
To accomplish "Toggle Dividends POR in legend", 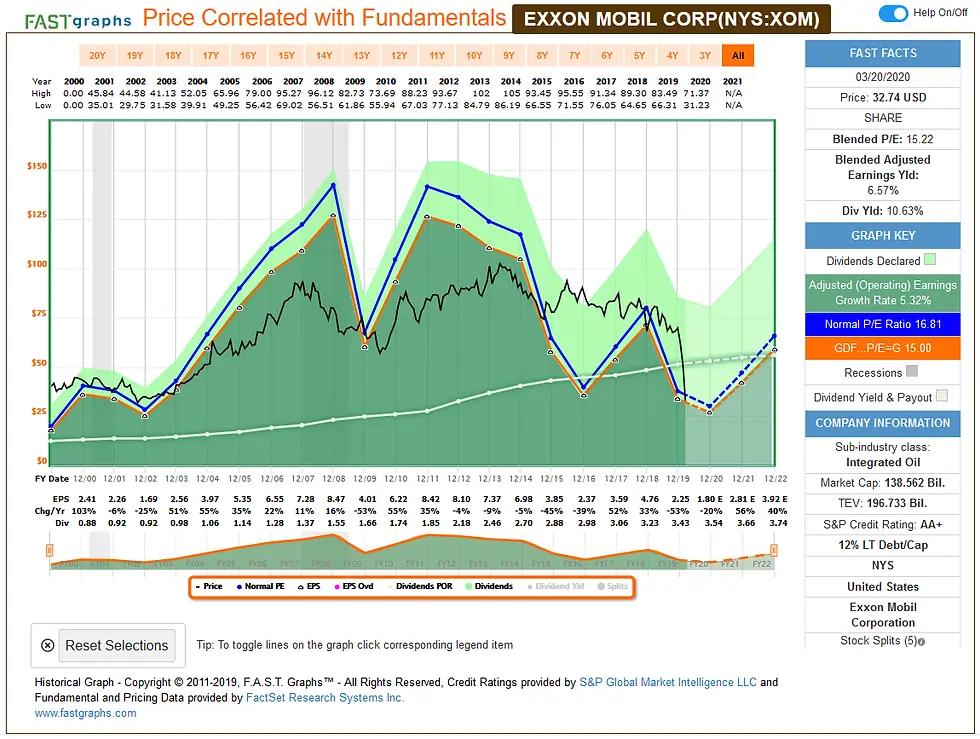I will (x=420, y=586).
